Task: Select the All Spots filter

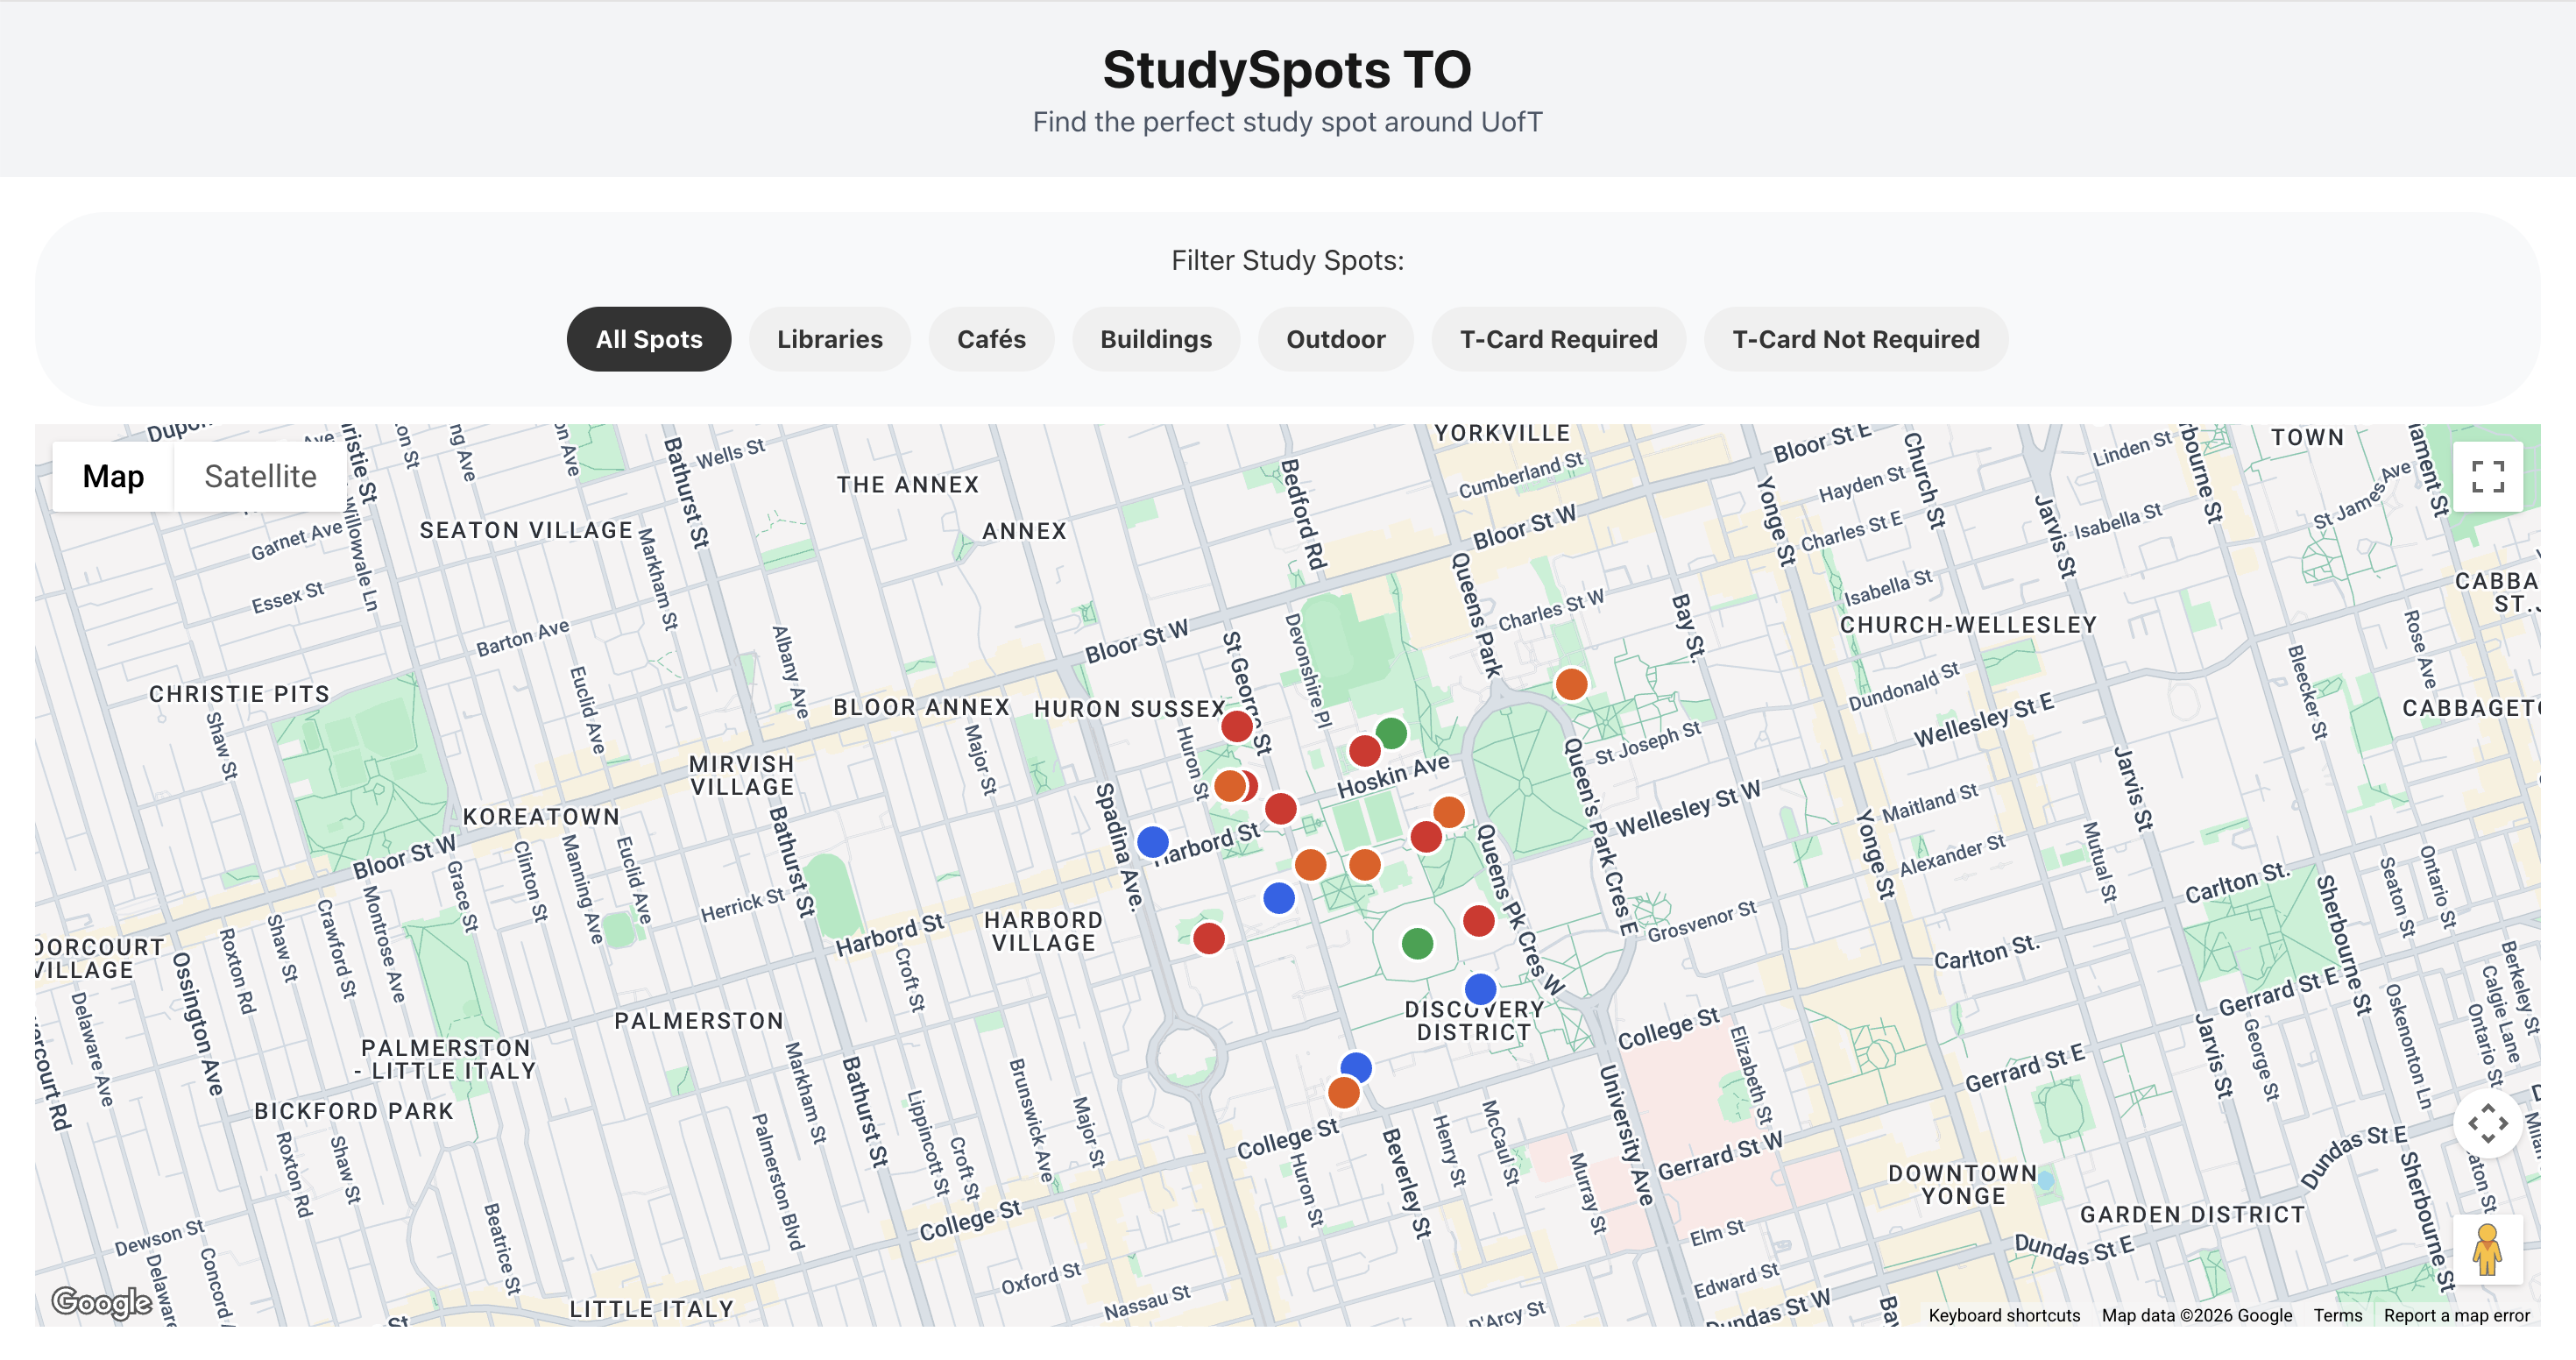Action: point(648,339)
